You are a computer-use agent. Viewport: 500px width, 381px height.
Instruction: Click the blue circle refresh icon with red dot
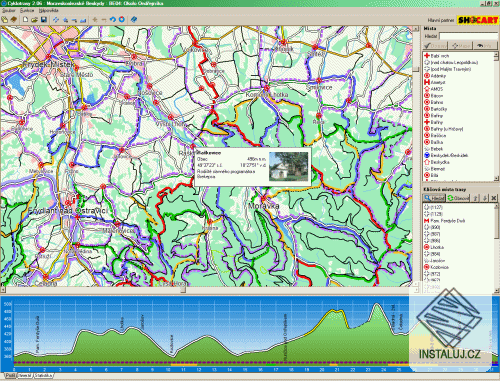(x=122, y=19)
